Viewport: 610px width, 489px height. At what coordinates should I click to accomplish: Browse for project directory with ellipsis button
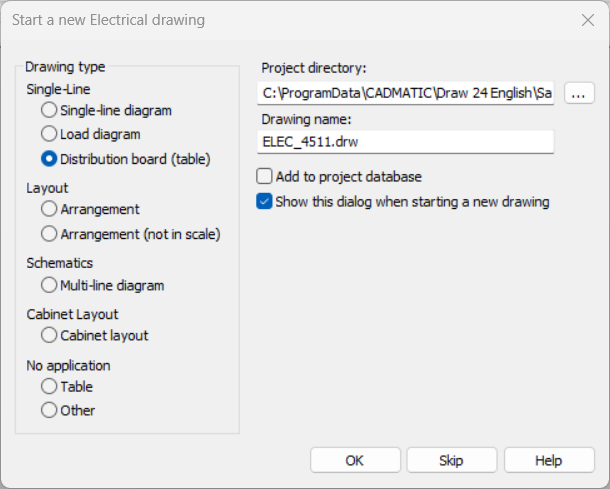point(579,93)
